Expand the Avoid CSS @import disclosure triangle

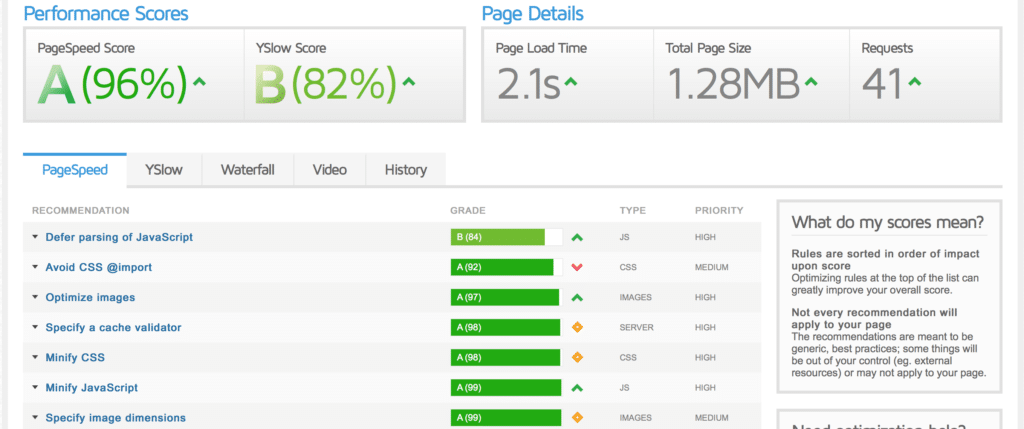[x=35, y=268]
